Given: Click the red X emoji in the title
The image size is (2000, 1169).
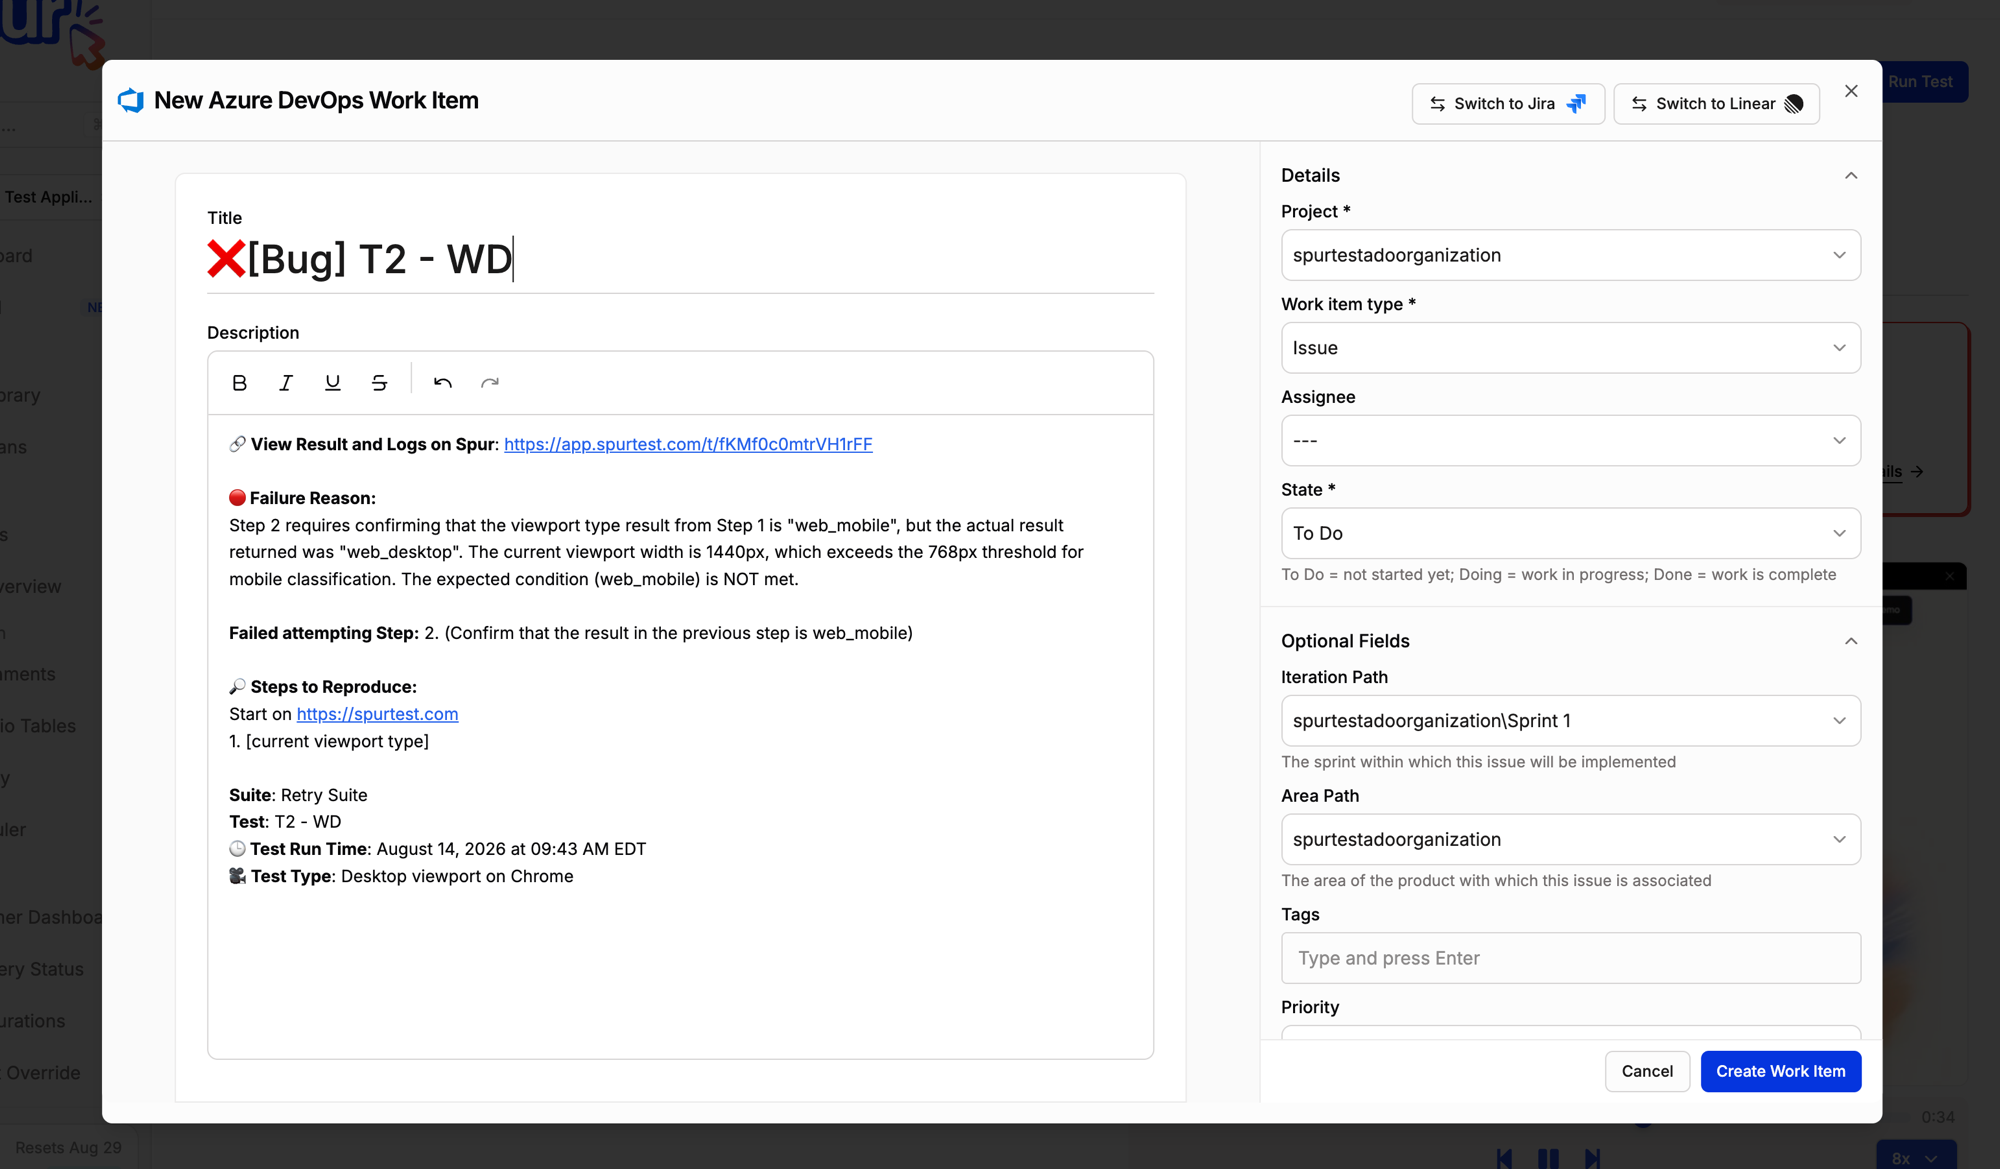Looking at the screenshot, I should click(x=226, y=259).
